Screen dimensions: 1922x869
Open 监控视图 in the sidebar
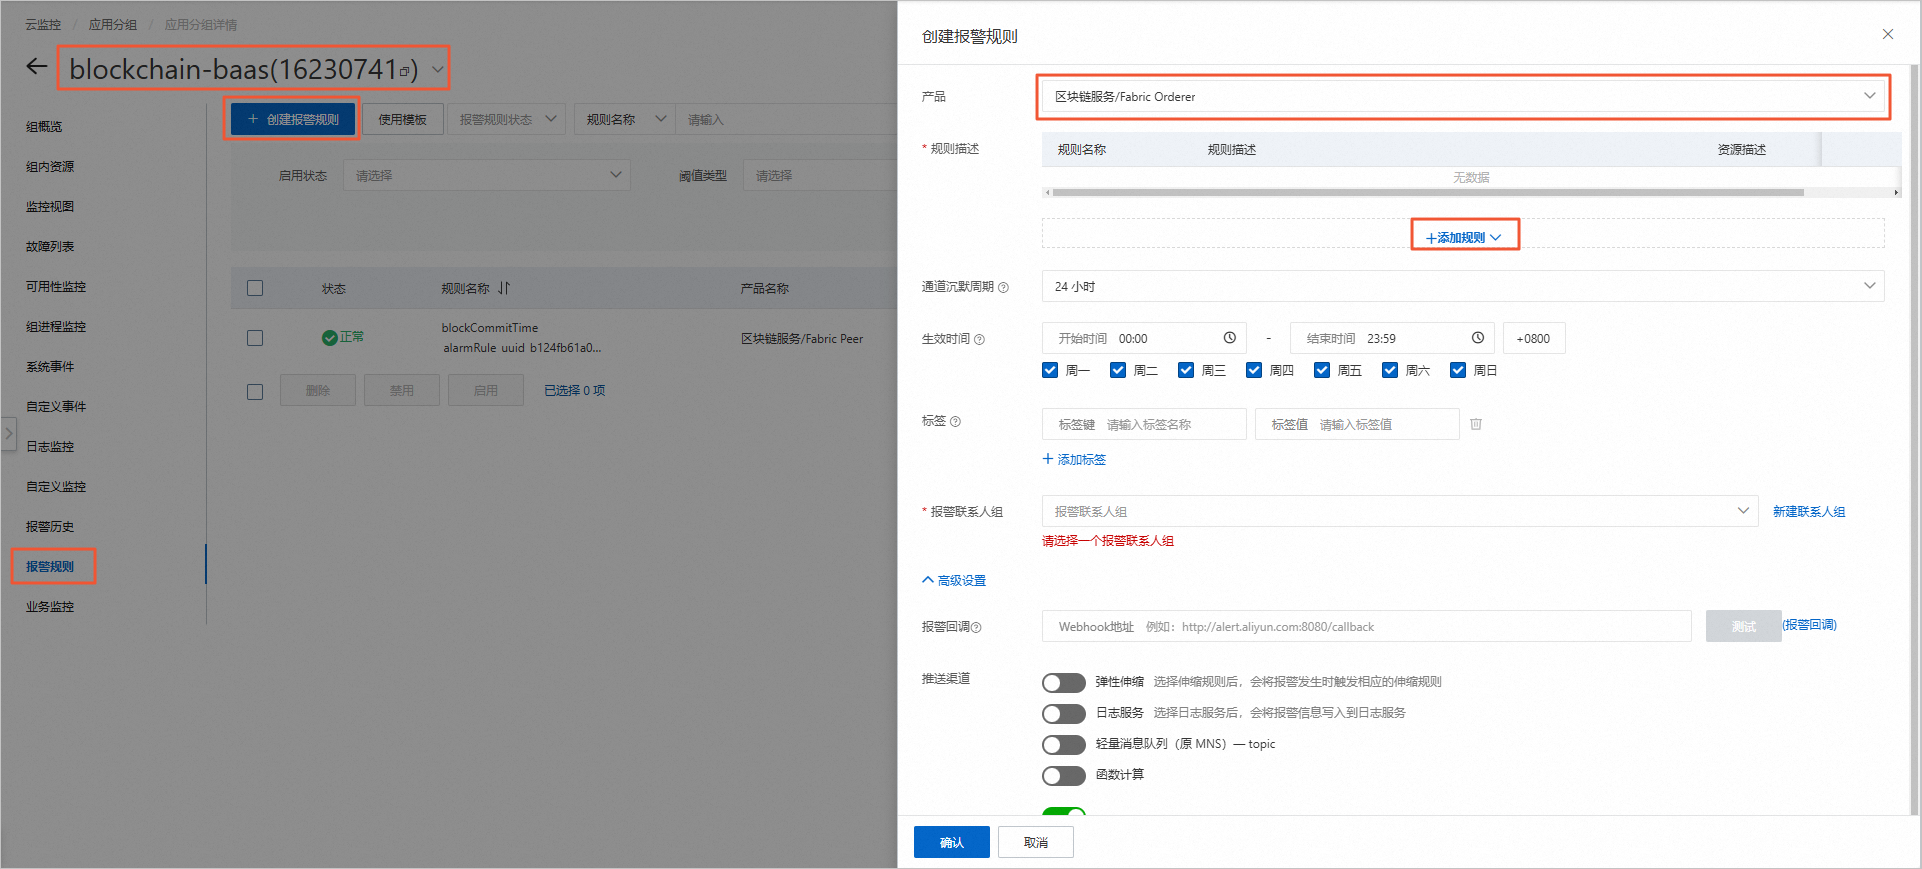point(50,207)
